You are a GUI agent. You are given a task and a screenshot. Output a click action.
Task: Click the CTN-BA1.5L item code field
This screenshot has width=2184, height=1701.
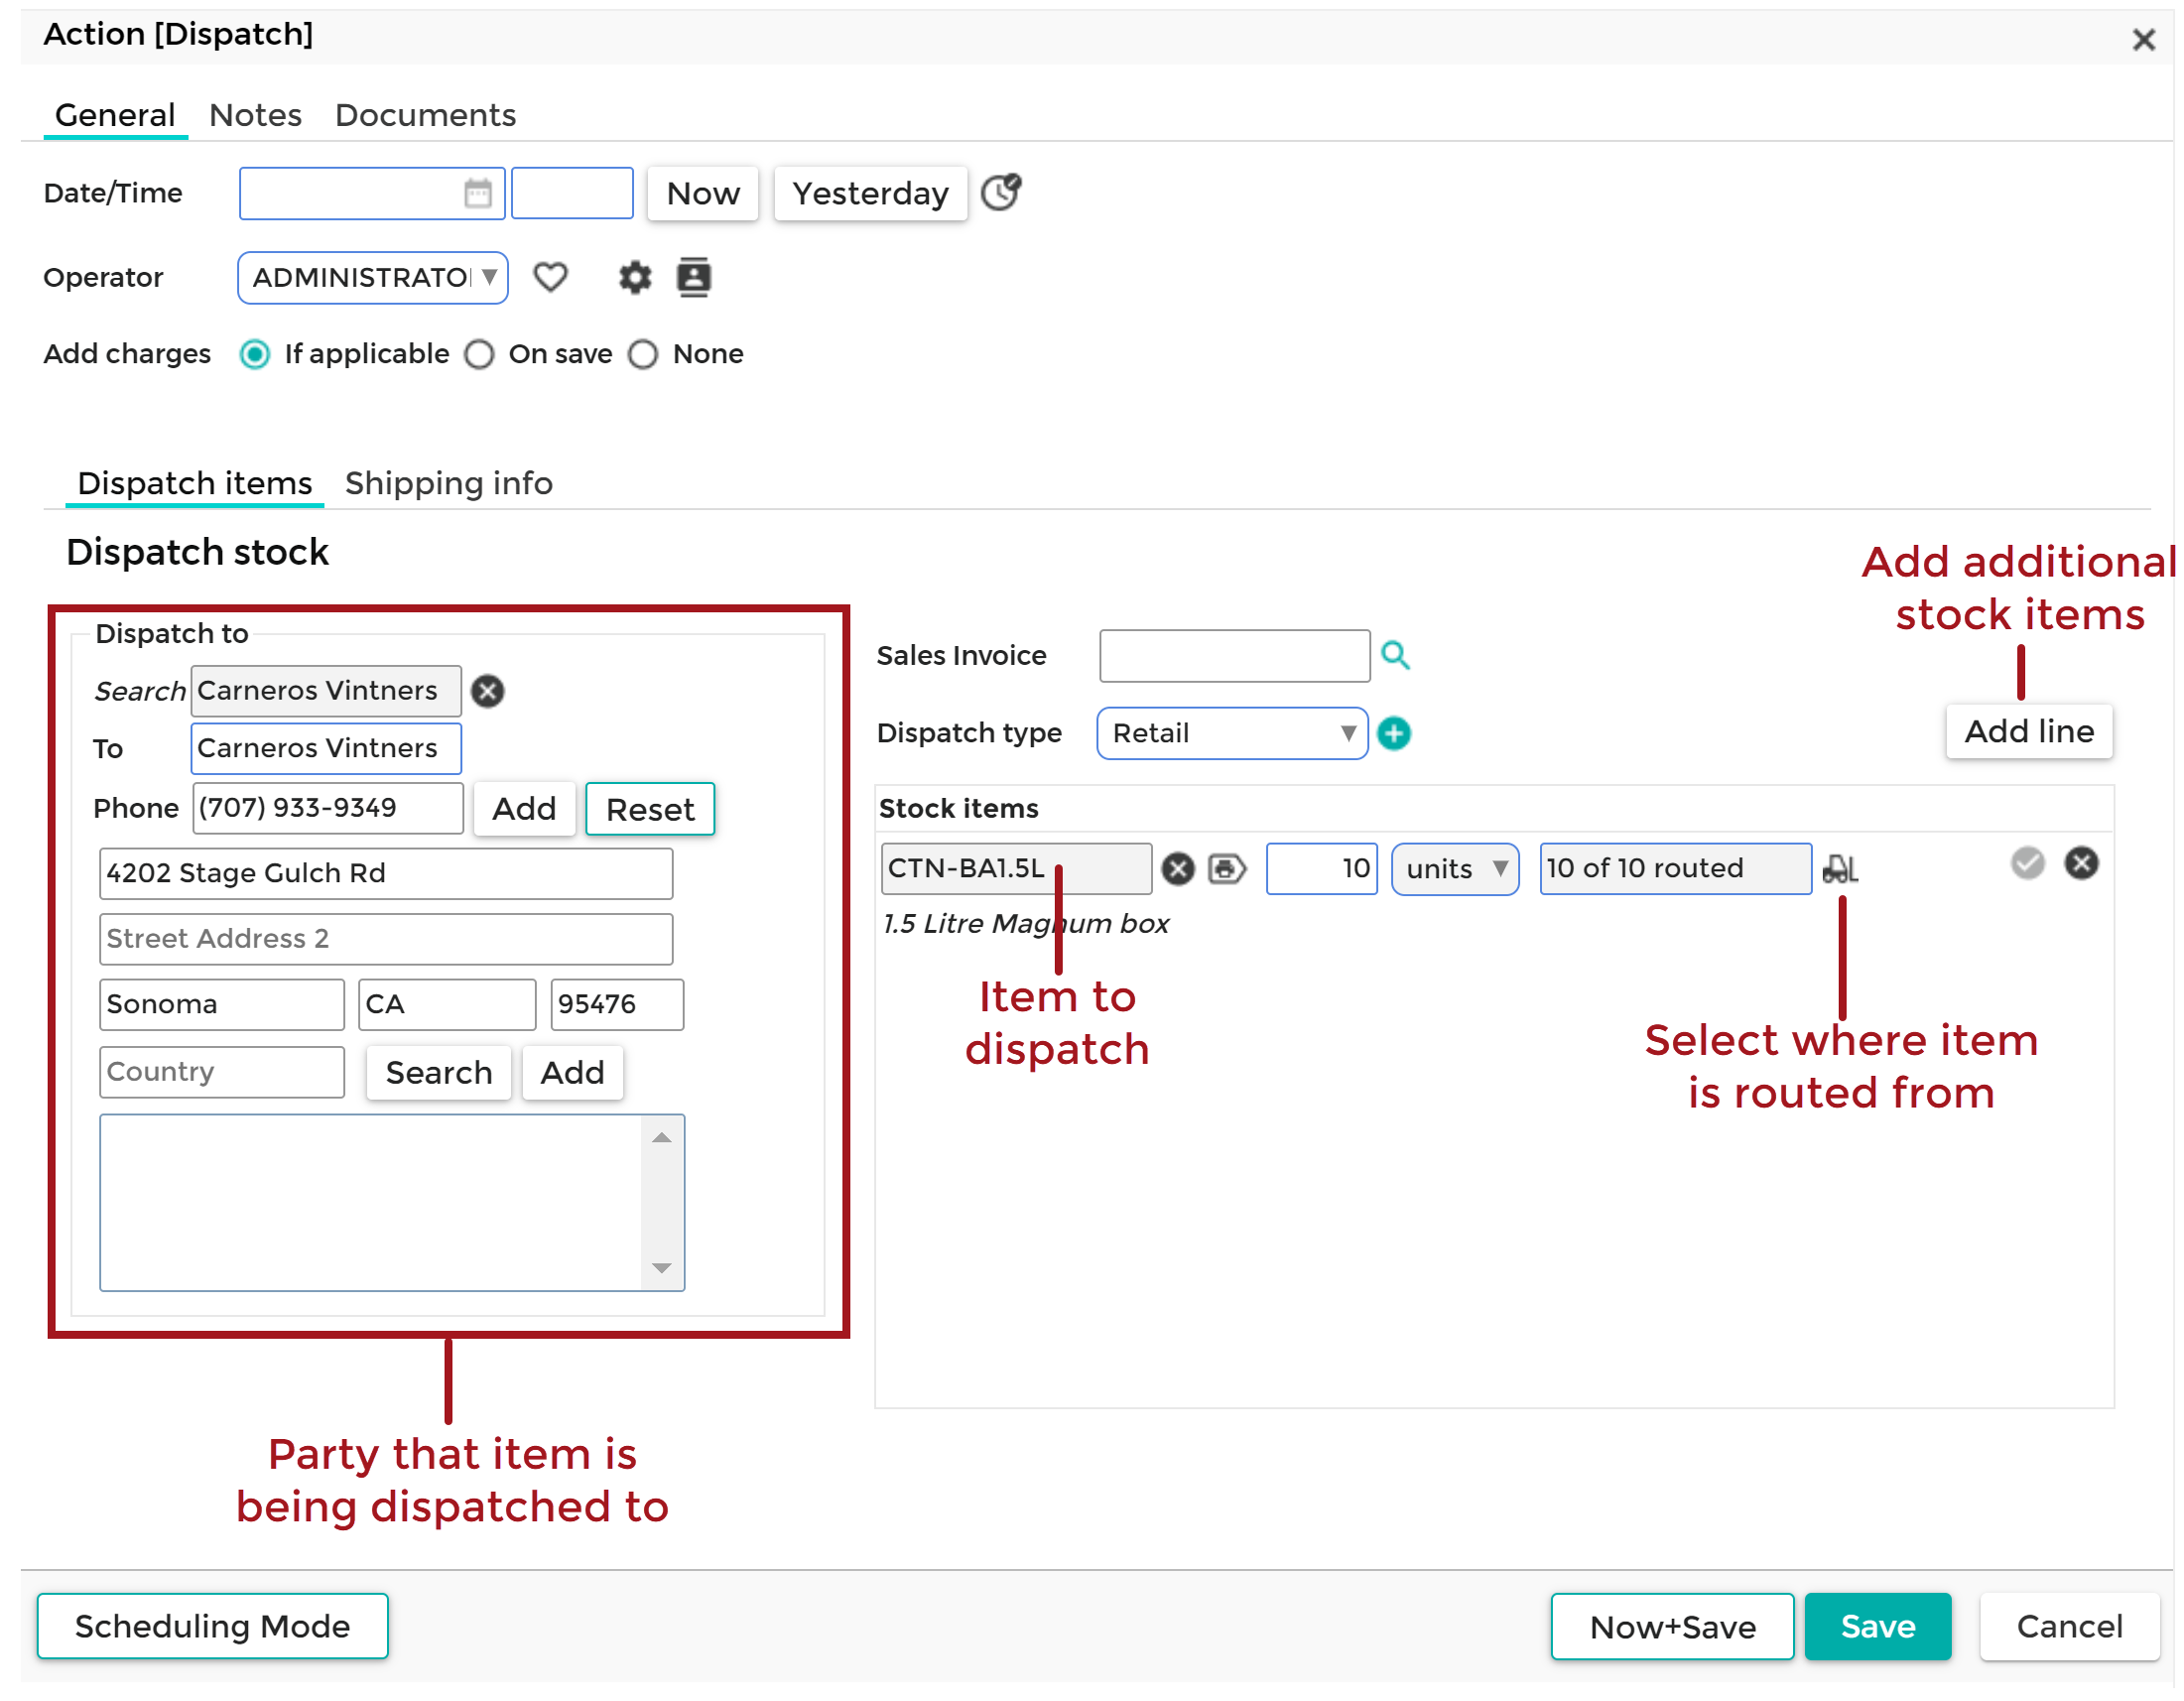tap(1017, 869)
